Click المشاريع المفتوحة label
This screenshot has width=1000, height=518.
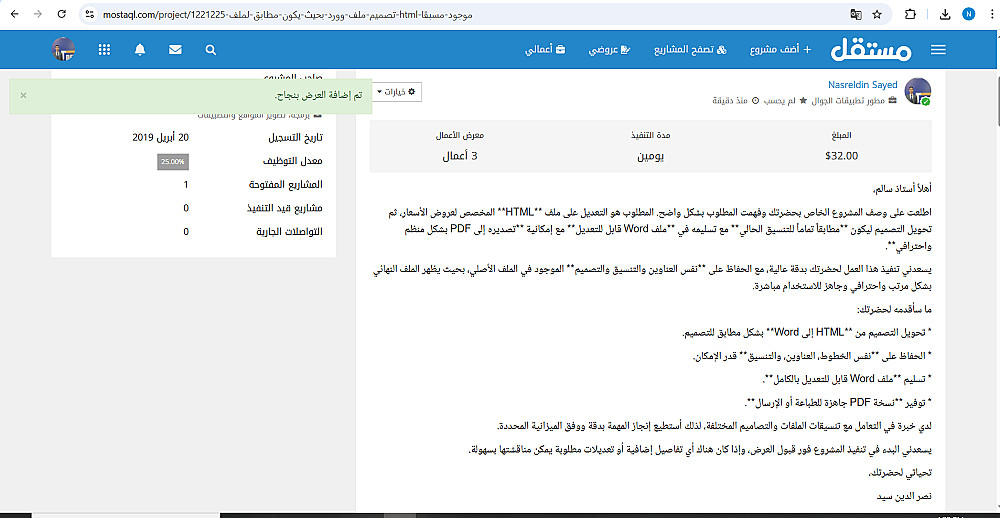(x=284, y=184)
